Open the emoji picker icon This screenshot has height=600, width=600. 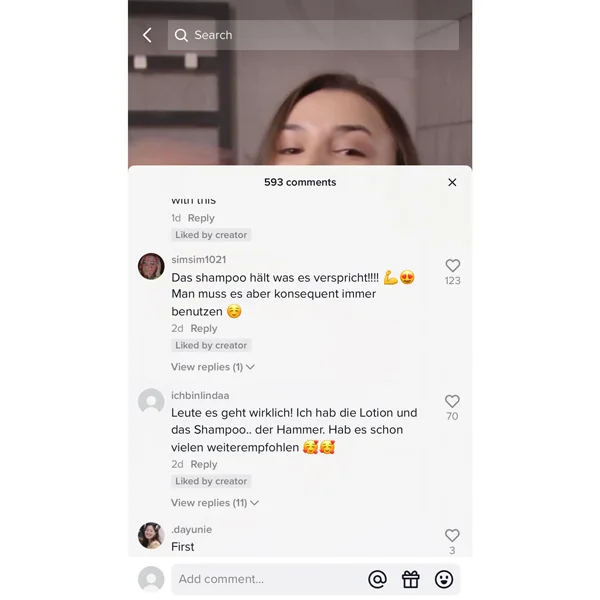click(x=444, y=579)
